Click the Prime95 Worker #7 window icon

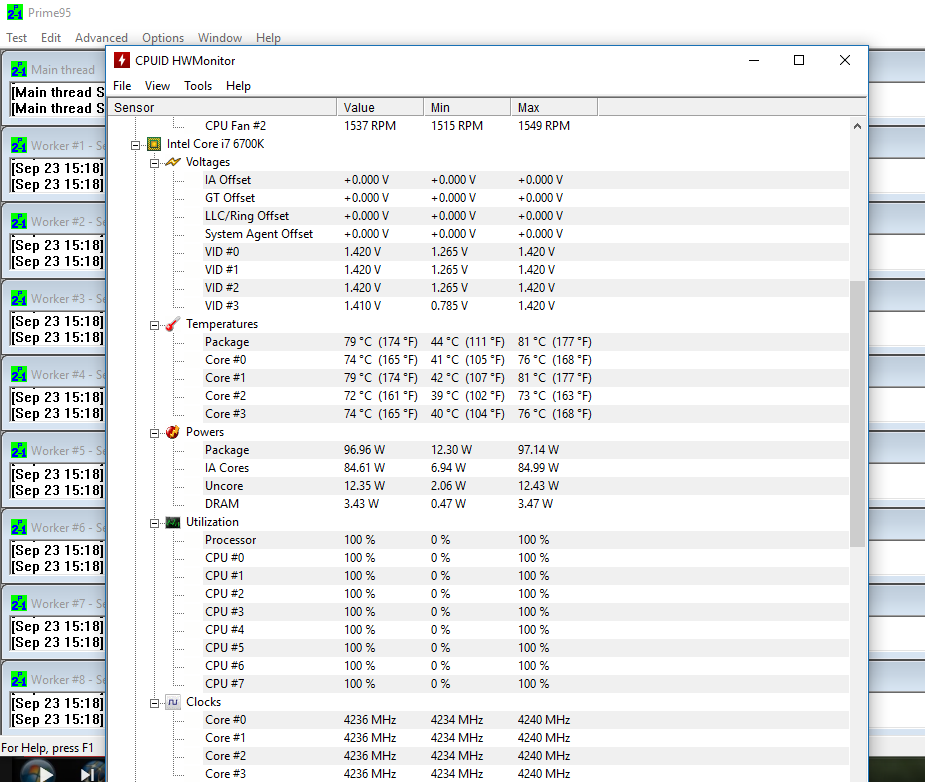(19, 604)
